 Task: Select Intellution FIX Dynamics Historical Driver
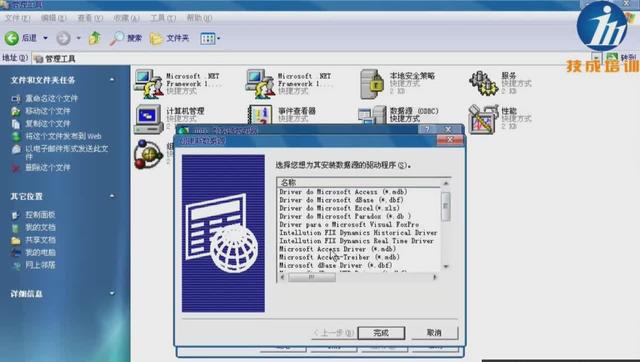358,233
